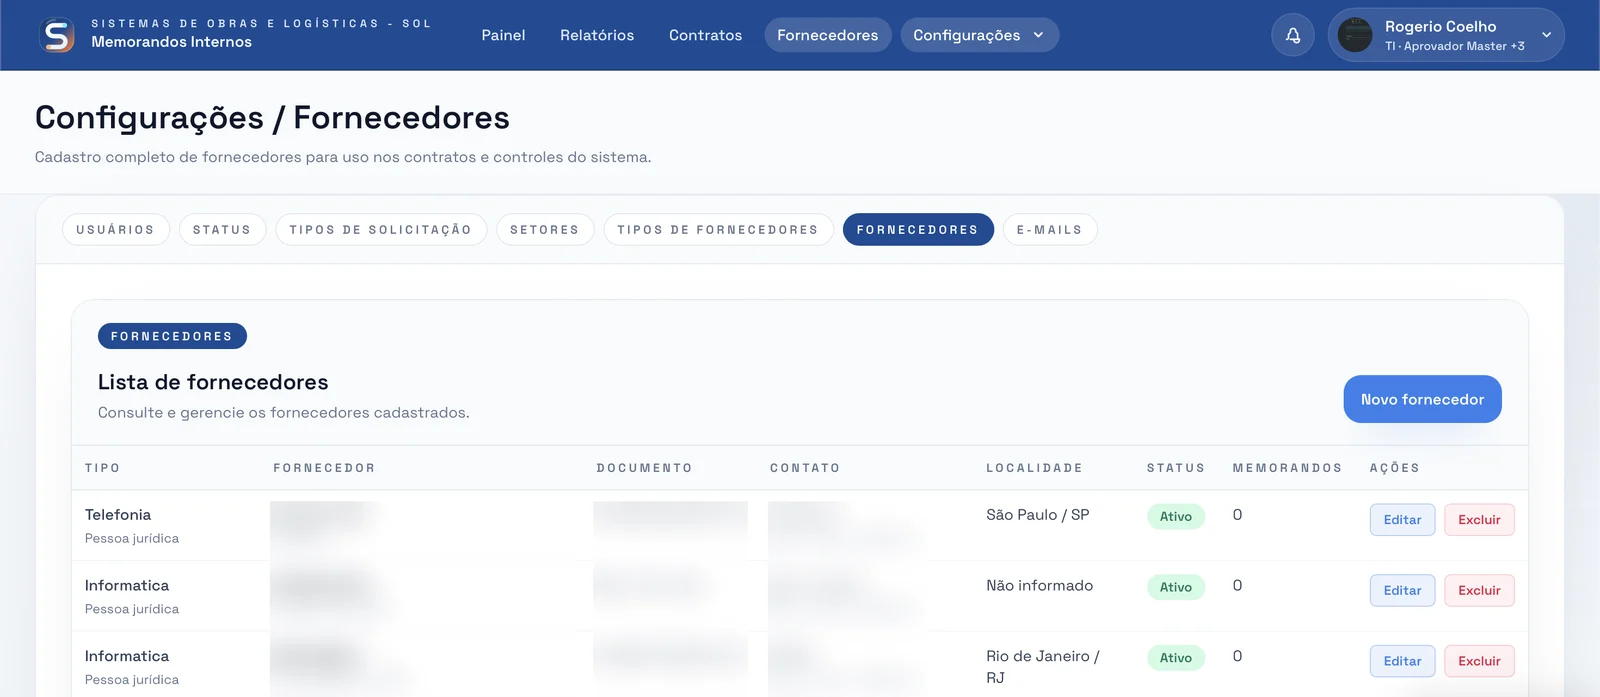Click the São Paulo / SP cell

pos(1038,515)
